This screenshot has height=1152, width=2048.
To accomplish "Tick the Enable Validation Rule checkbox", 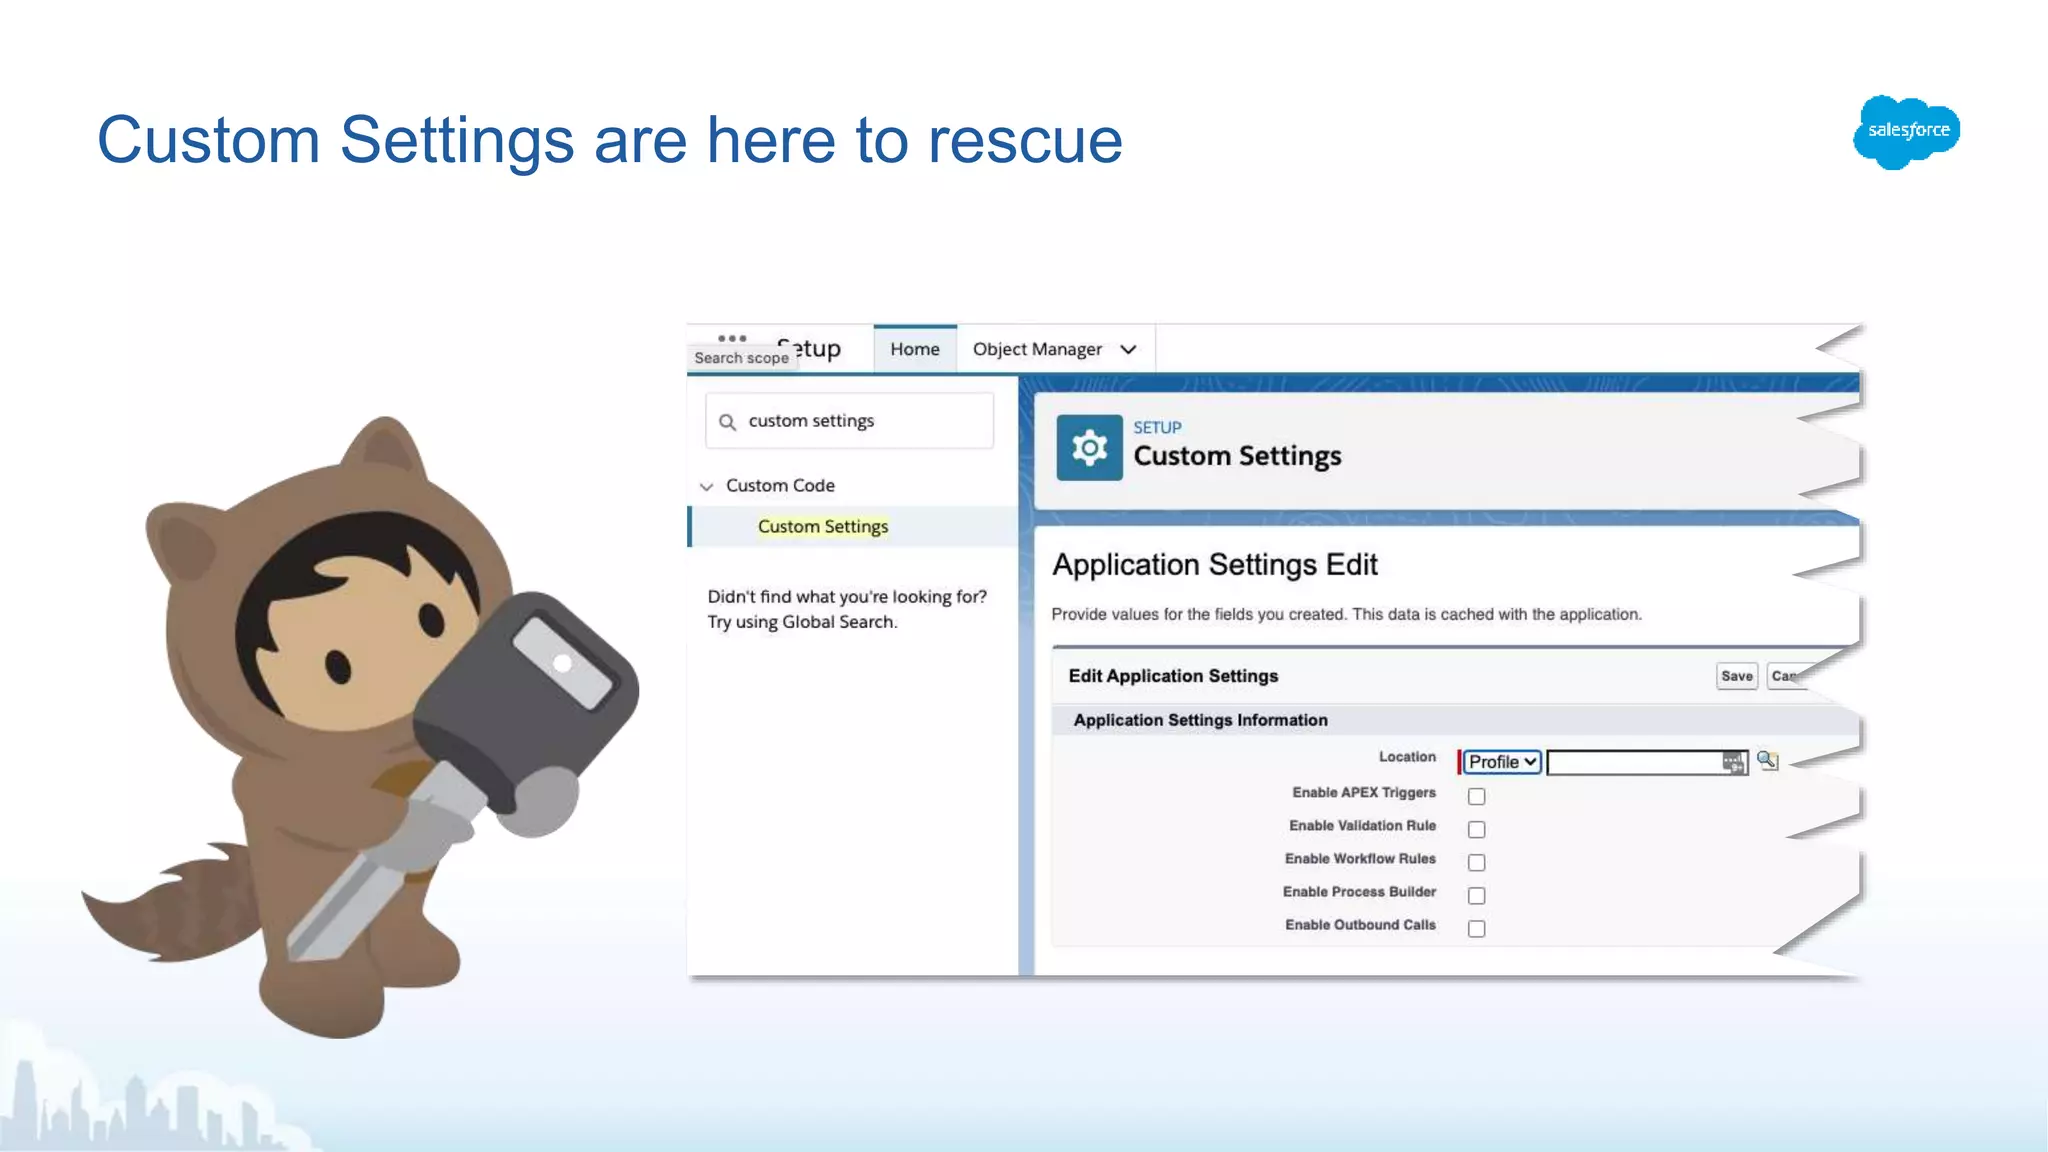I will click(x=1476, y=829).
